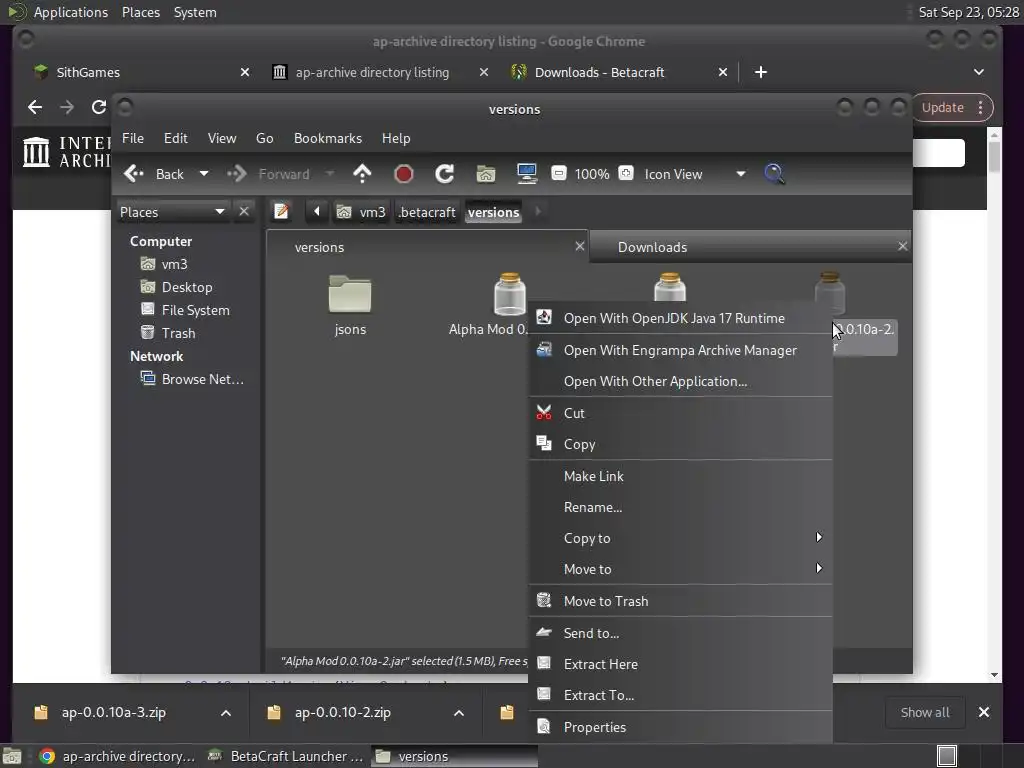
Task: Choose Open With OpenJDK Java 17 Runtime
Action: point(680,318)
